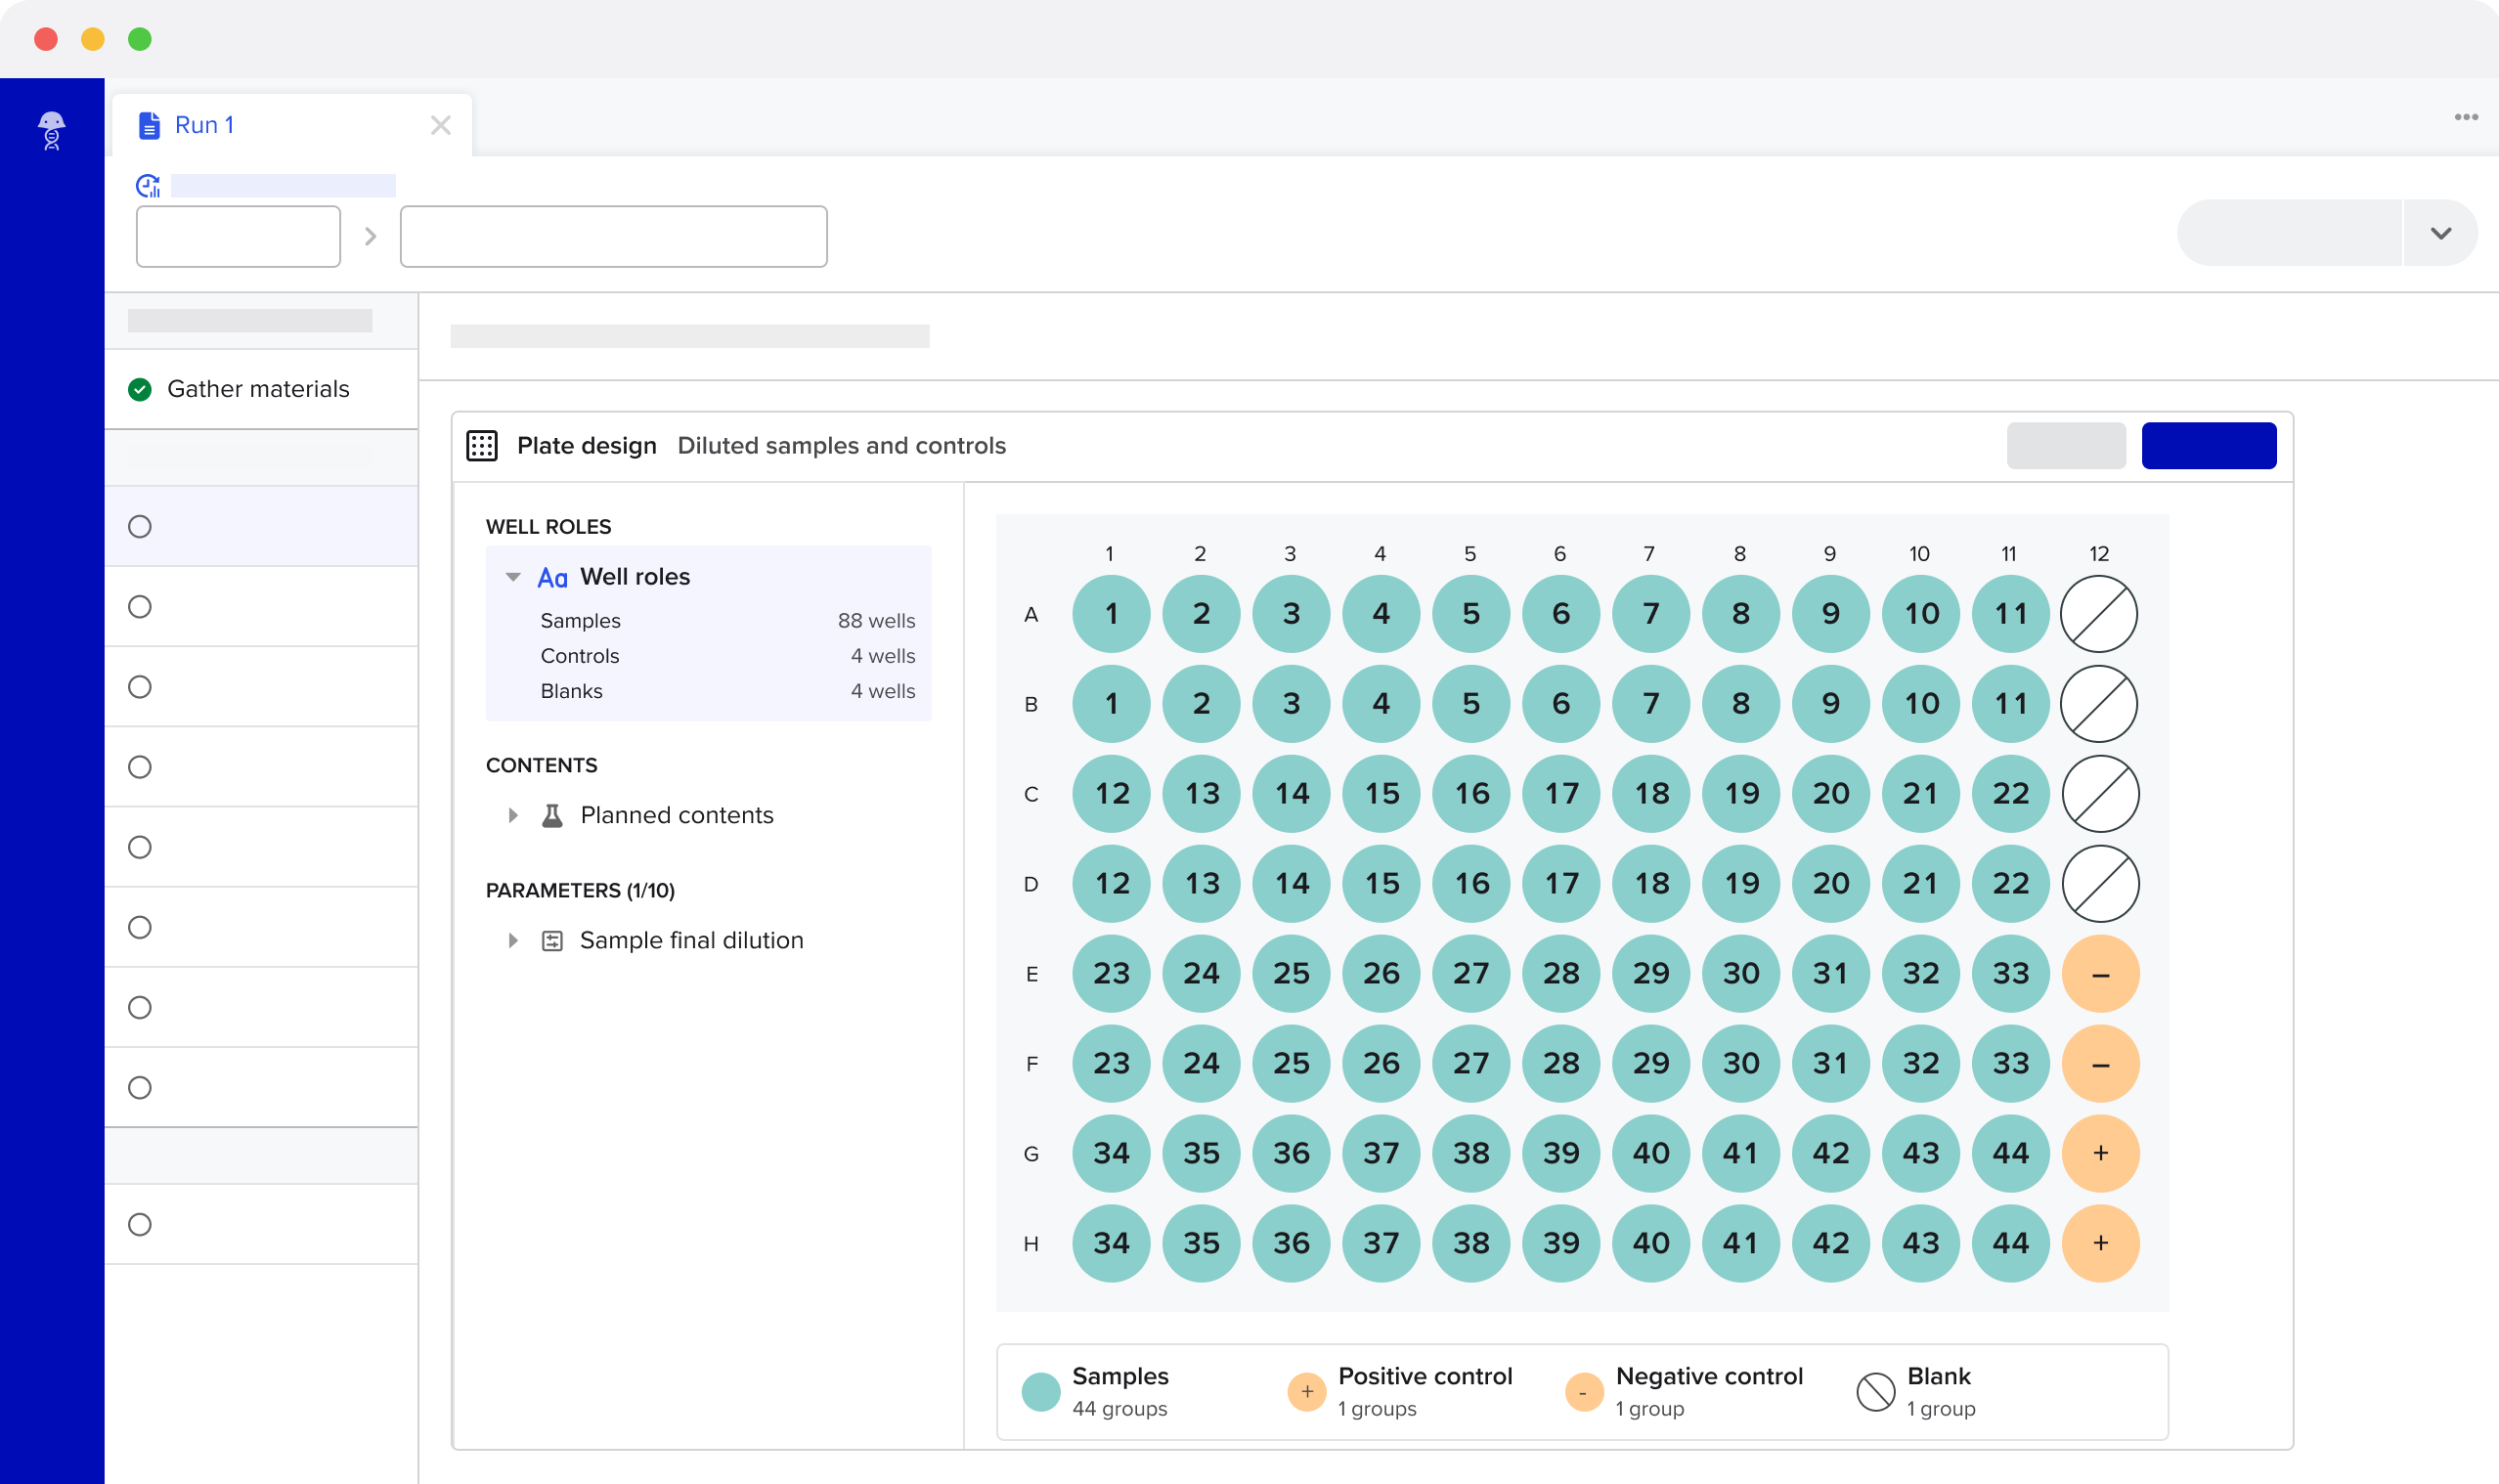
Task: Select the first unchecked step radio circle
Action: [140, 527]
